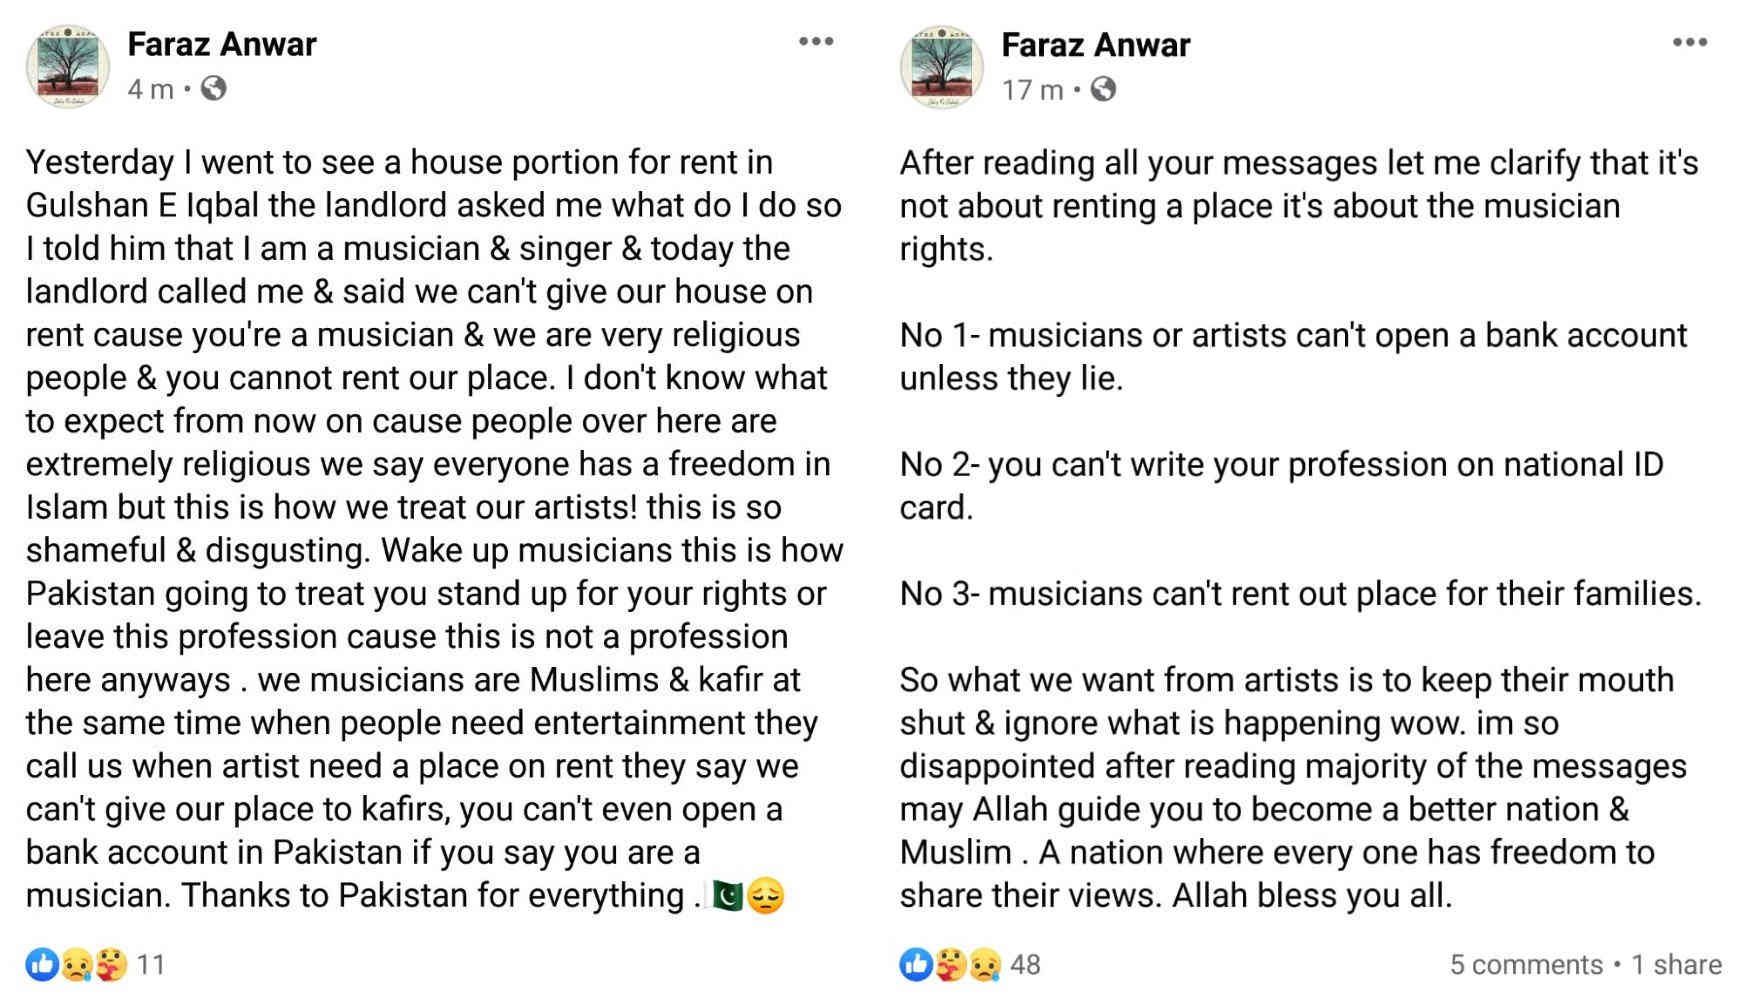View the 5 comments on the post
1748x1000 pixels.
click(1526, 965)
